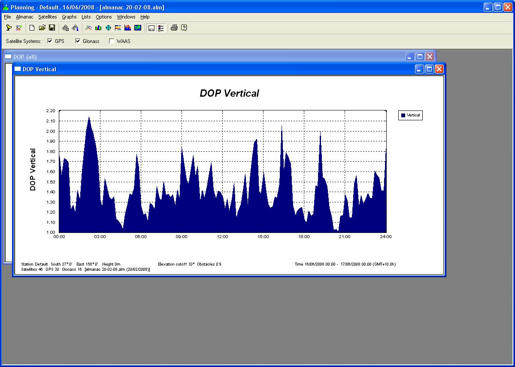Create a new file with the blank page icon
Image resolution: width=515 pixels, height=367 pixels.
coord(32,28)
